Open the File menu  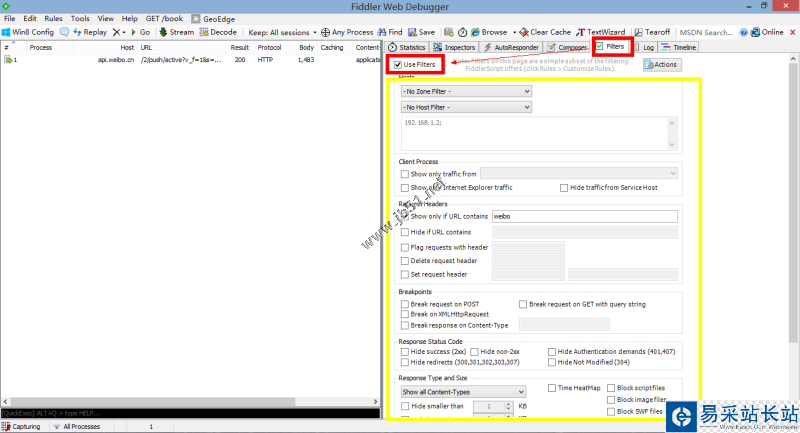coord(9,18)
